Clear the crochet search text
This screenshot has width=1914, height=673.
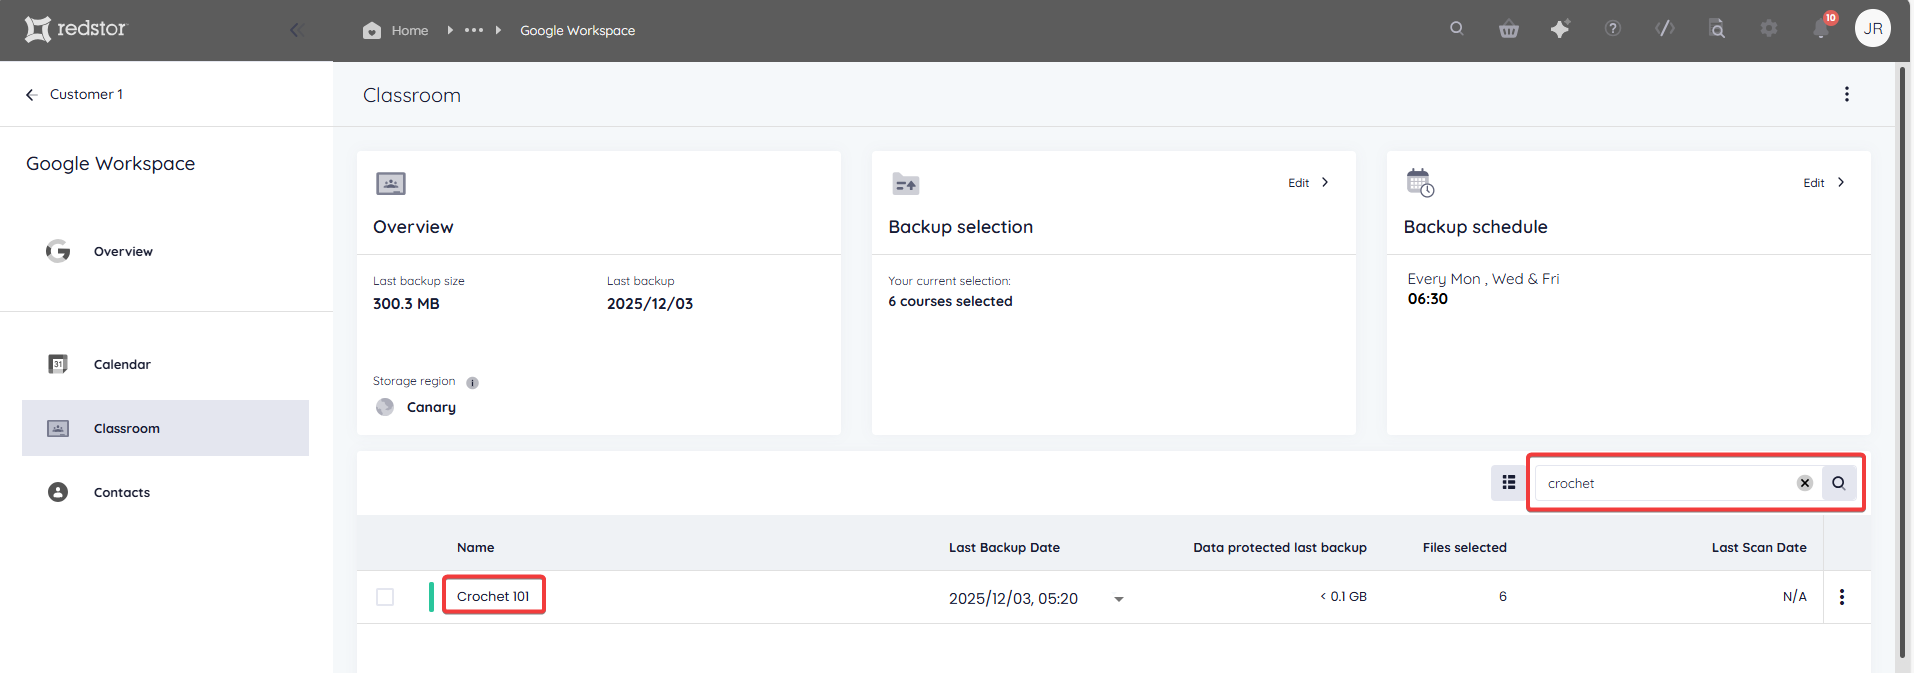(x=1805, y=483)
